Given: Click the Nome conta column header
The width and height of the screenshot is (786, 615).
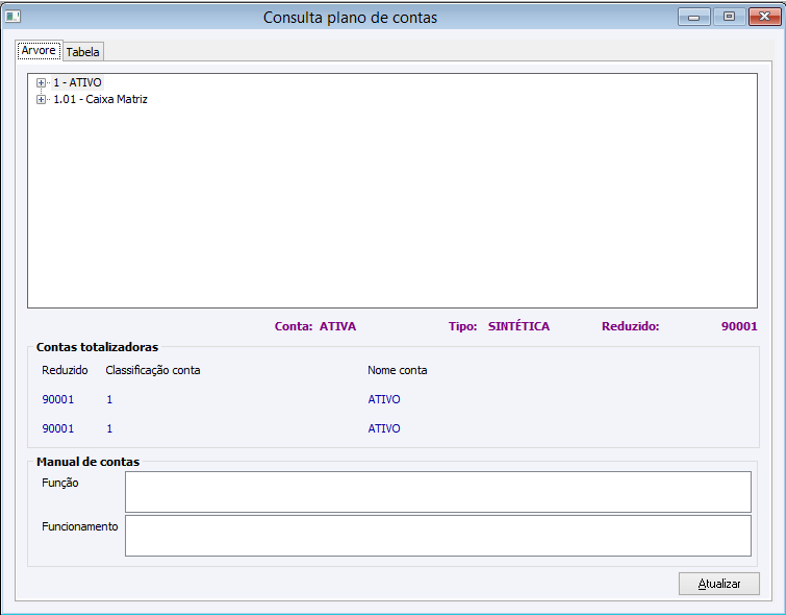Looking at the screenshot, I should pyautogui.click(x=398, y=370).
